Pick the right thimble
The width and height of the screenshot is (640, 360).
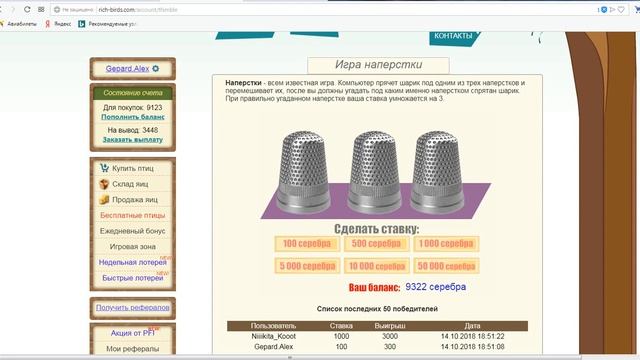pyautogui.click(x=437, y=171)
